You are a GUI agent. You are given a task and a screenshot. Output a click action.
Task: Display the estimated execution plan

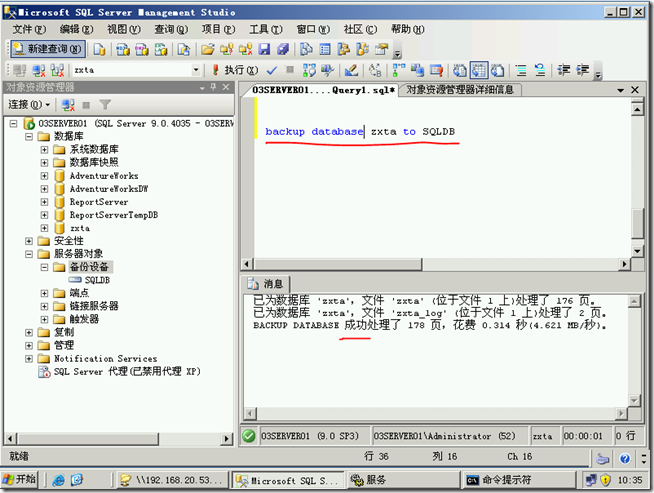(x=309, y=70)
